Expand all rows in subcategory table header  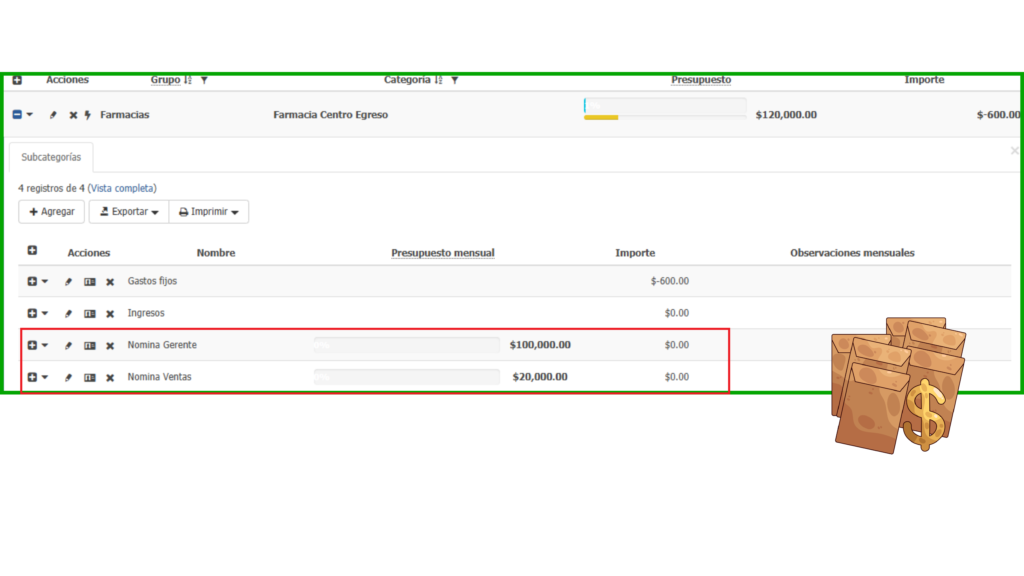coord(32,252)
